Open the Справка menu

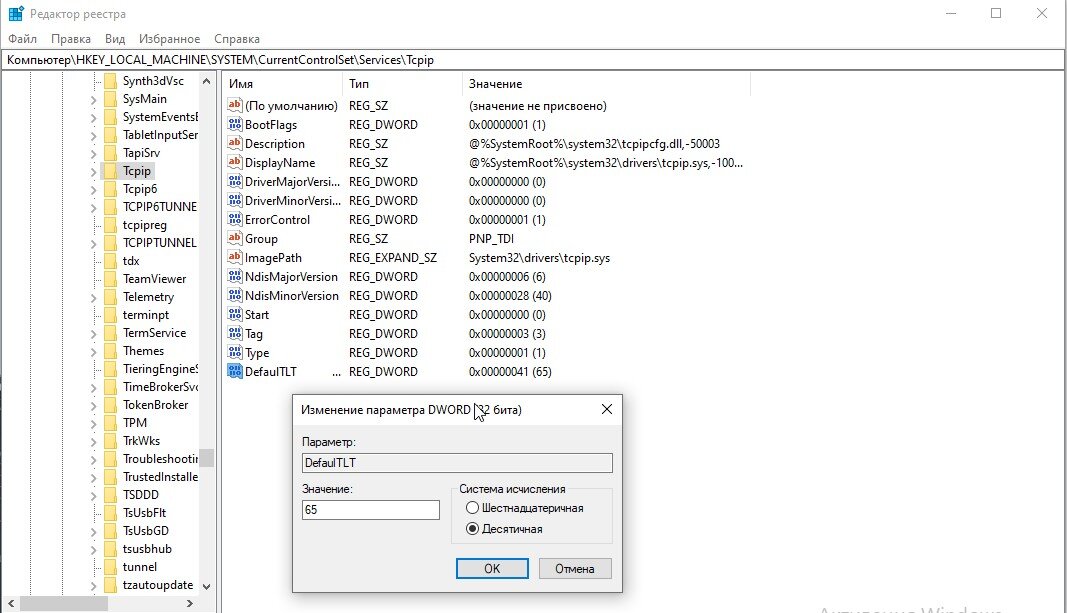click(x=237, y=39)
